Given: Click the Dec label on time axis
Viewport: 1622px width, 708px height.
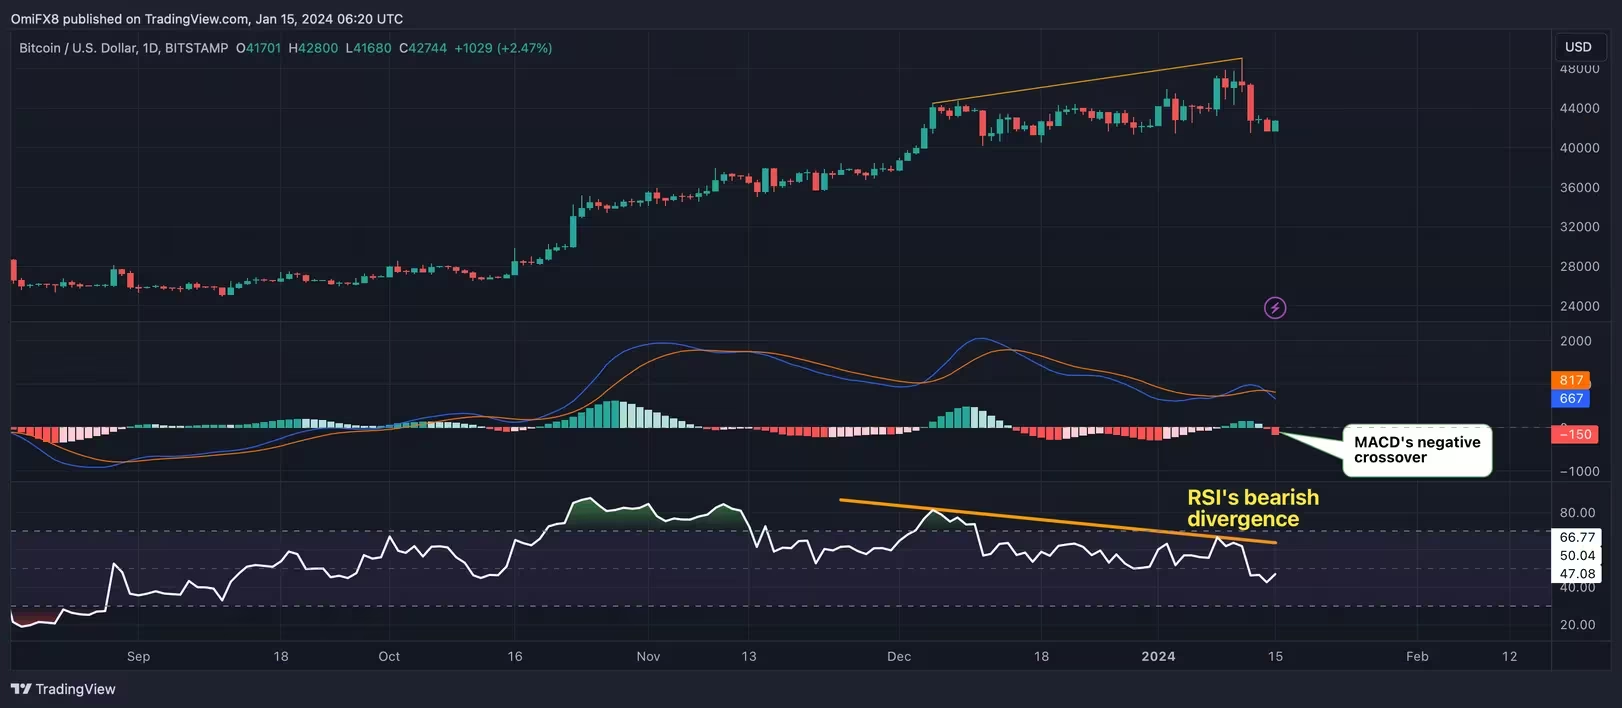Looking at the screenshot, I should pyautogui.click(x=898, y=657).
